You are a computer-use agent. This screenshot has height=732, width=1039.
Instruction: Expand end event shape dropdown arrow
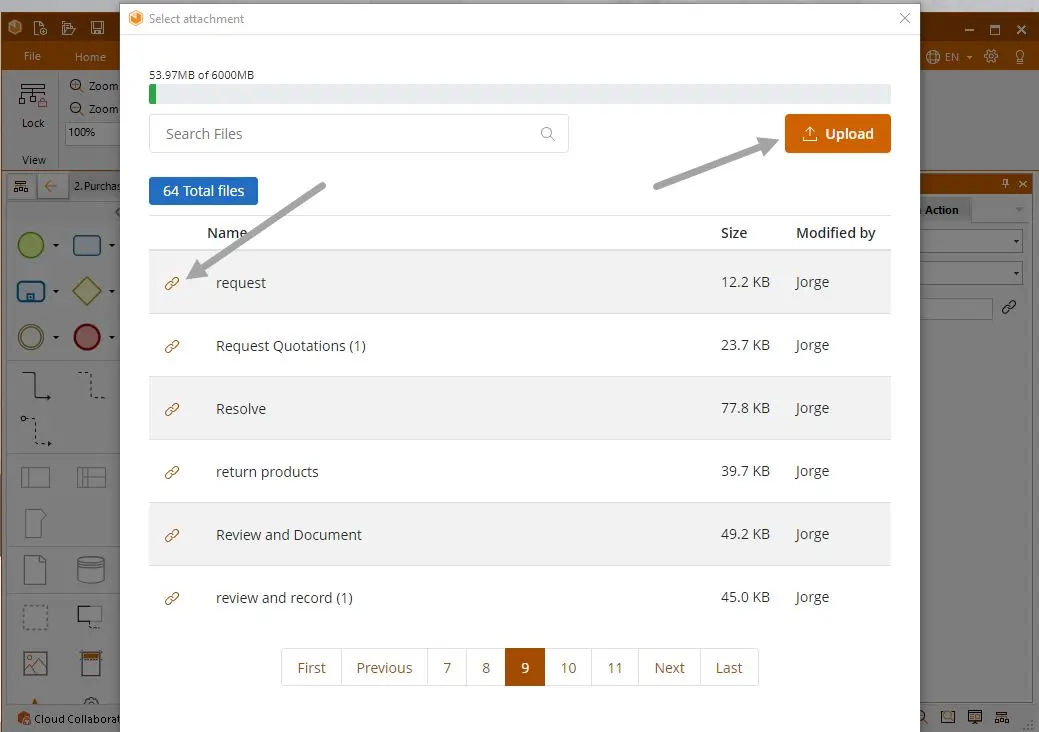click(111, 337)
